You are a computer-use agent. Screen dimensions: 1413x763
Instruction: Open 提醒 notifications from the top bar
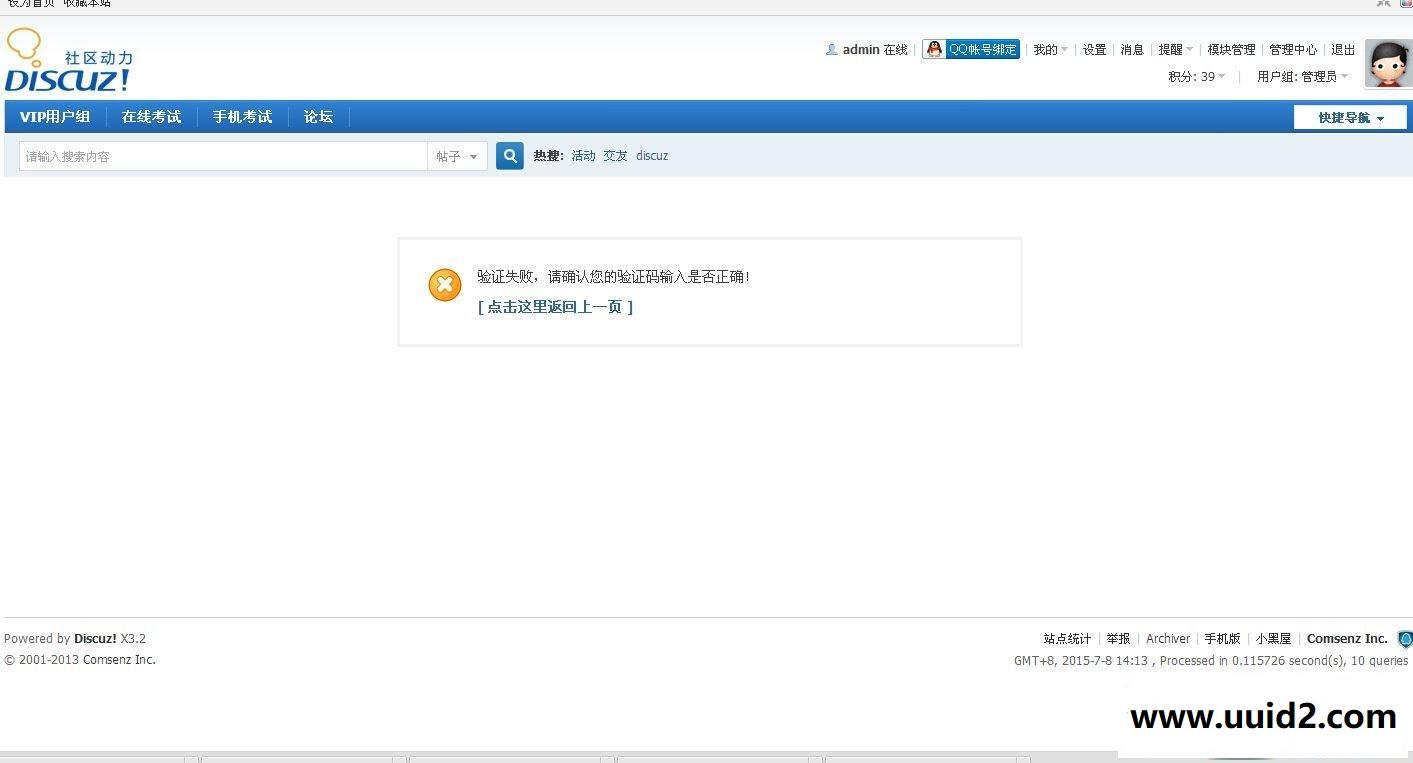(x=1171, y=48)
